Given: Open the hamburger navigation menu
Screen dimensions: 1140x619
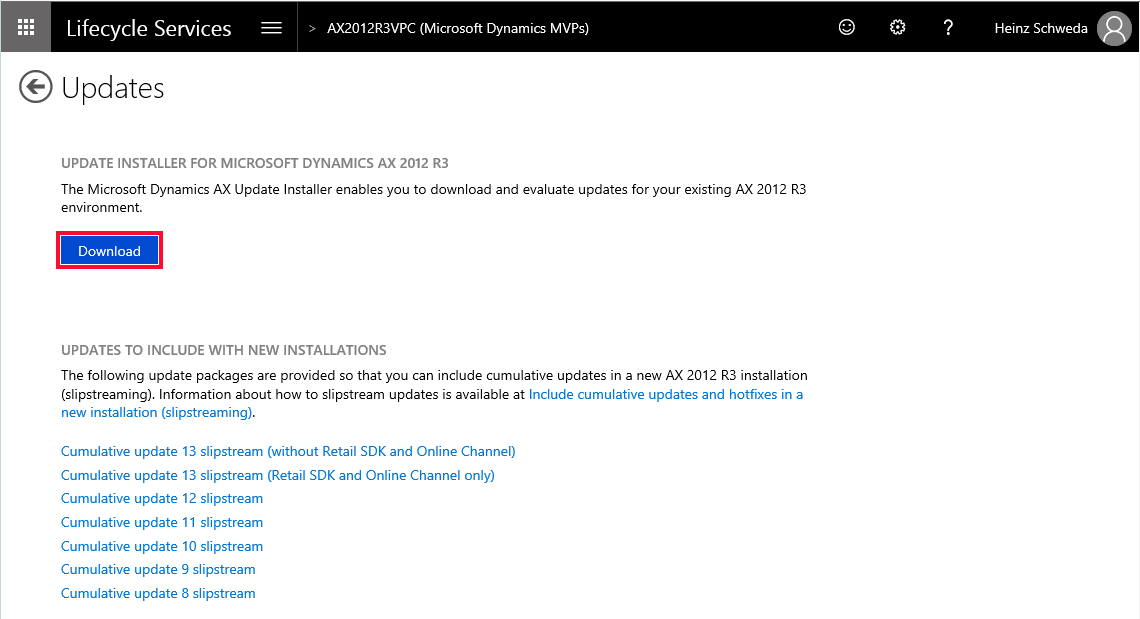Looking at the screenshot, I should coord(271,28).
